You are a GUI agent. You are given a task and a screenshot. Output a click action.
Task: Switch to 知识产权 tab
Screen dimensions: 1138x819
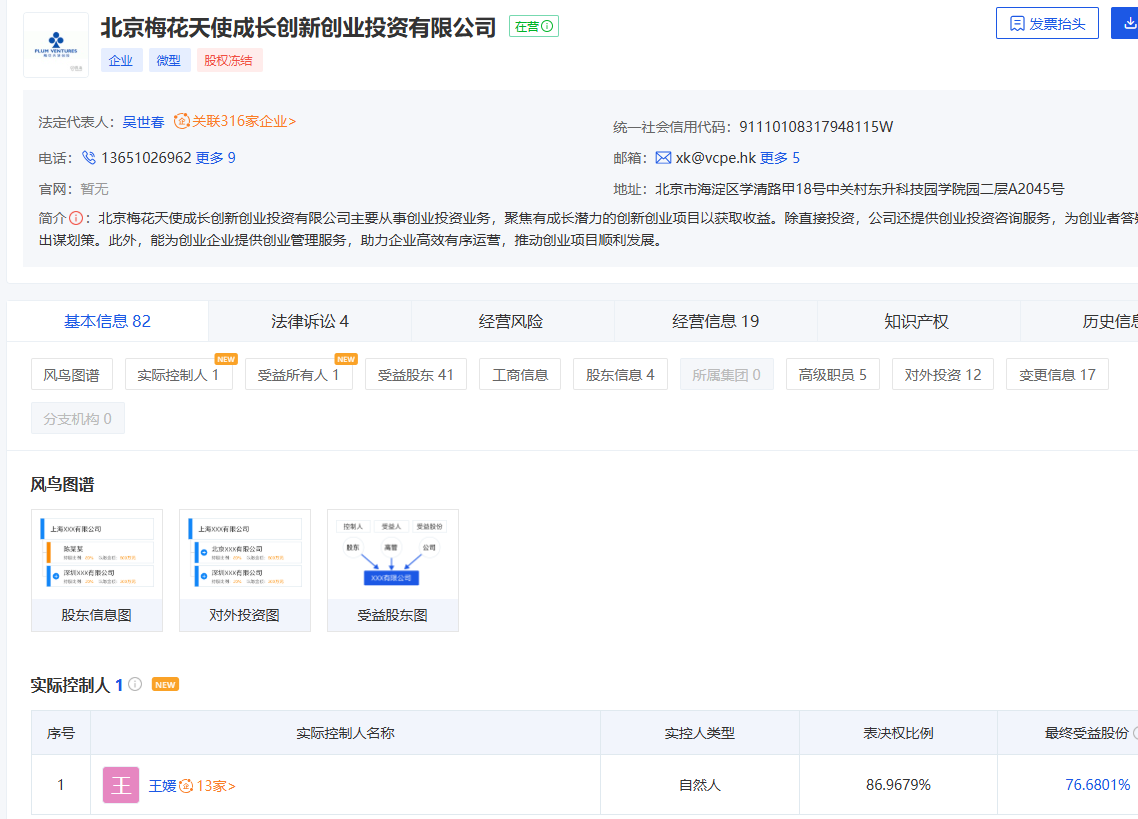[x=917, y=321]
